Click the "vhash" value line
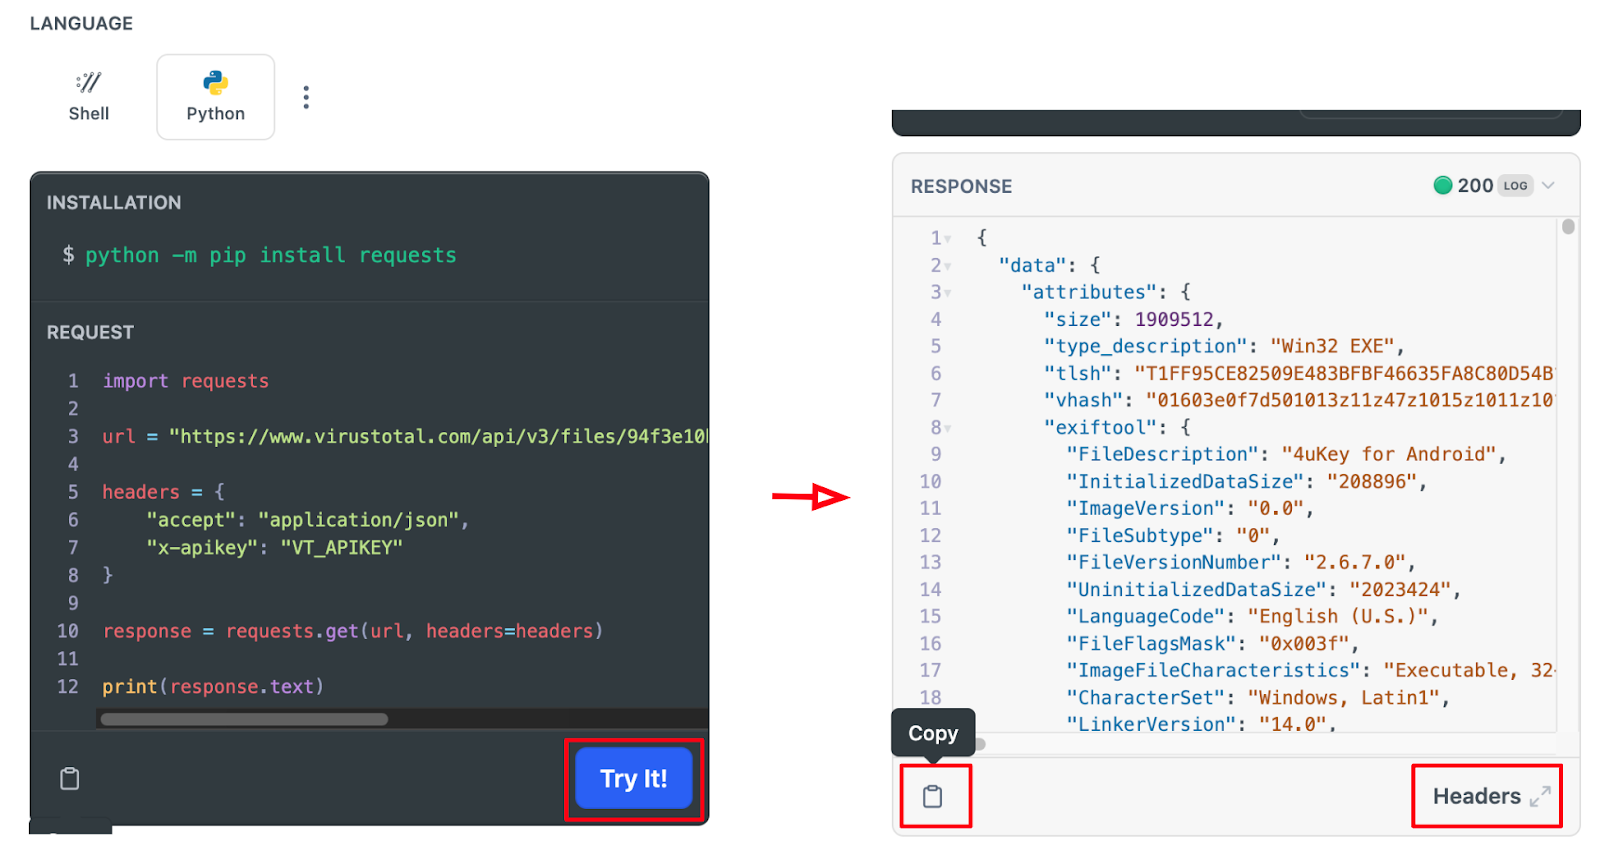This screenshot has width=1600, height=864. click(x=1299, y=400)
